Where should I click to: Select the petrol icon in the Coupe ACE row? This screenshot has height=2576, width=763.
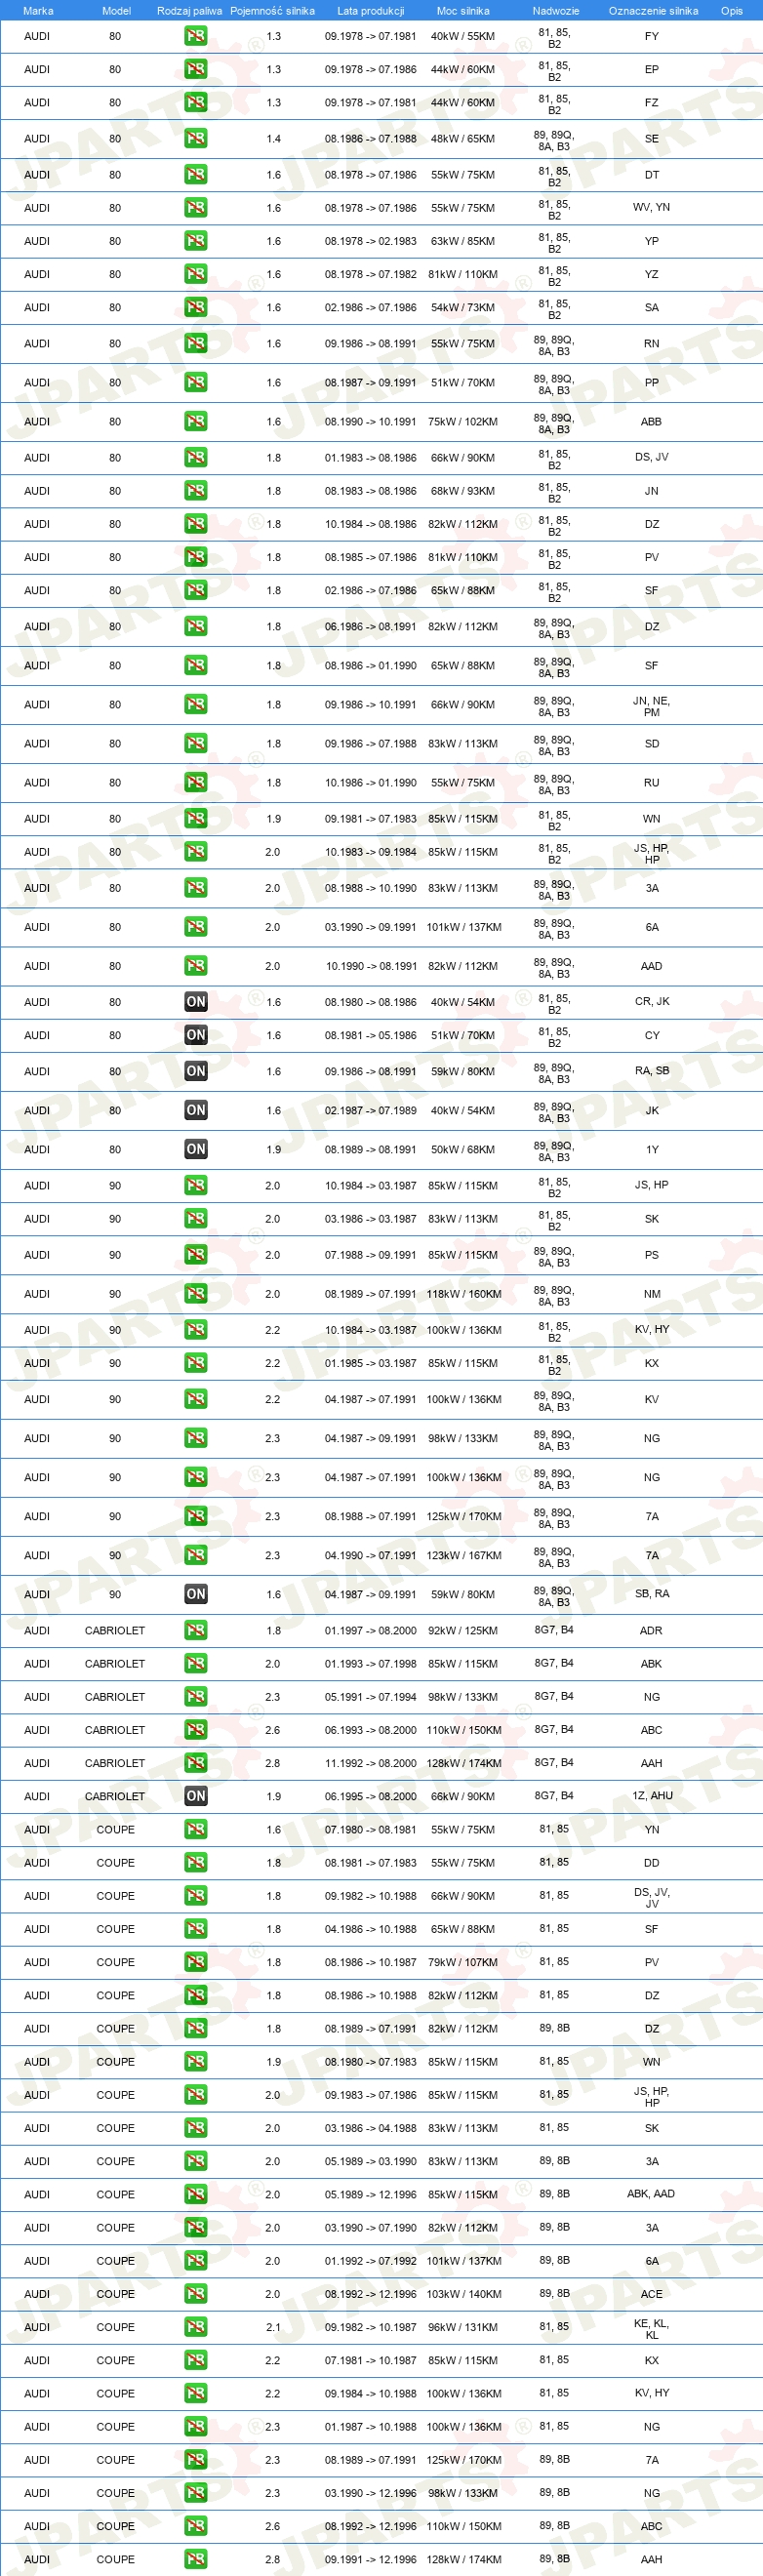pyautogui.click(x=196, y=2294)
